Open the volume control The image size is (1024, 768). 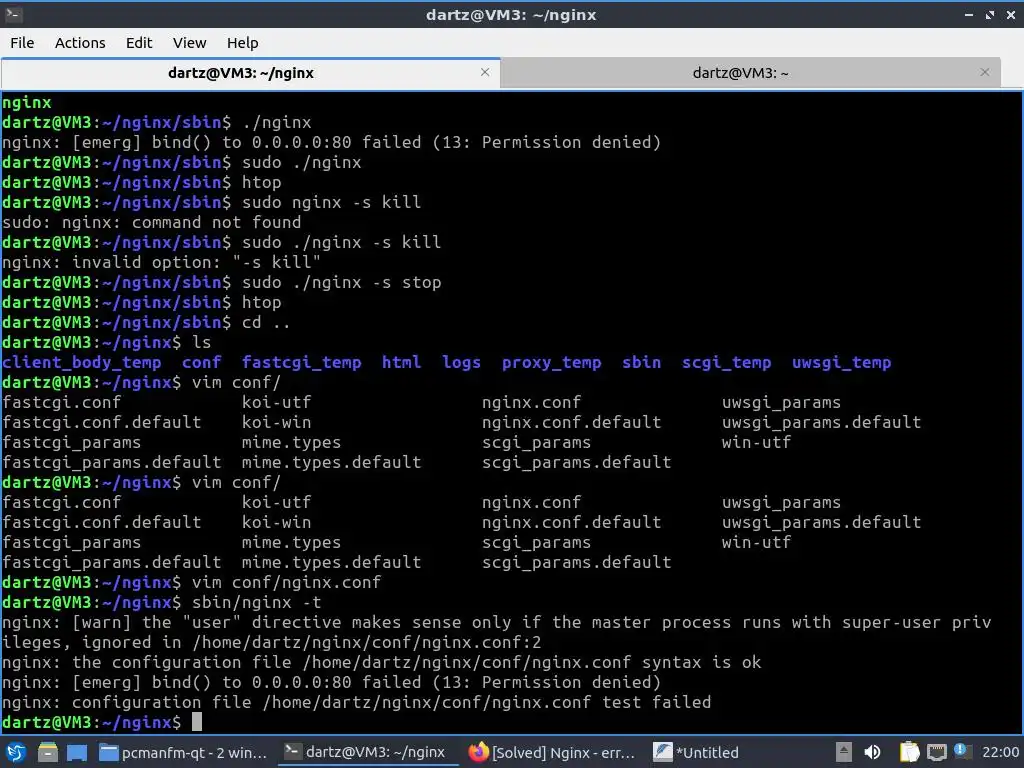872,752
